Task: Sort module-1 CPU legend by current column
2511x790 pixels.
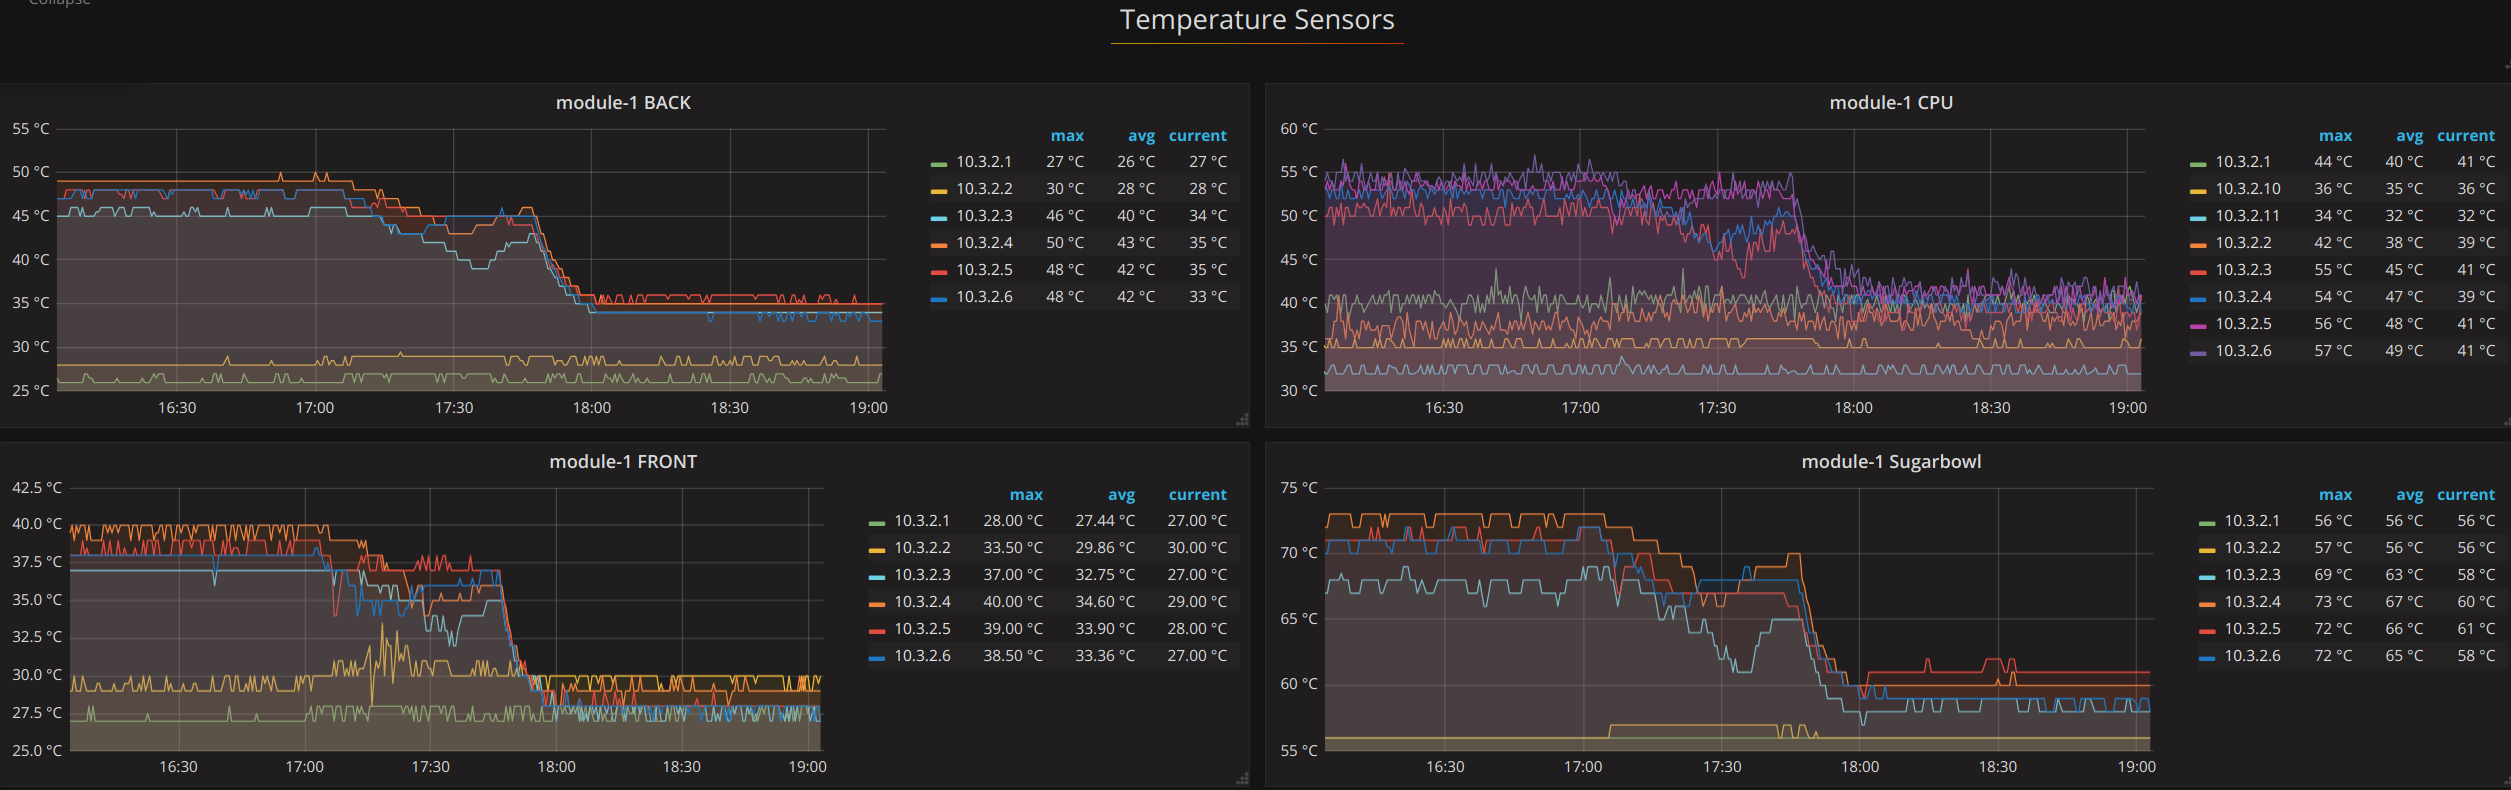Action: [x=2465, y=136]
